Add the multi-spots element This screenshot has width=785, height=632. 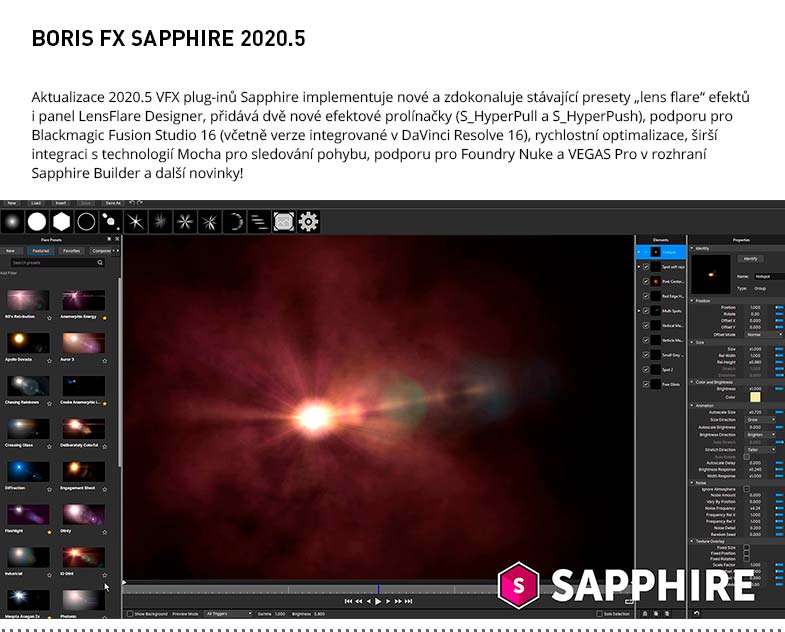click(111, 222)
